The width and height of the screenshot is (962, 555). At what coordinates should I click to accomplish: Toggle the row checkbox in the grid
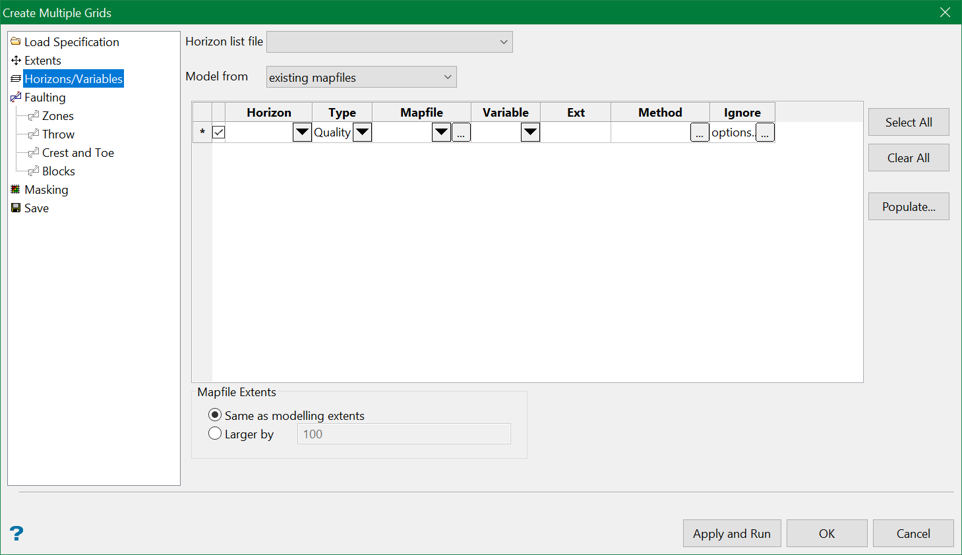219,132
